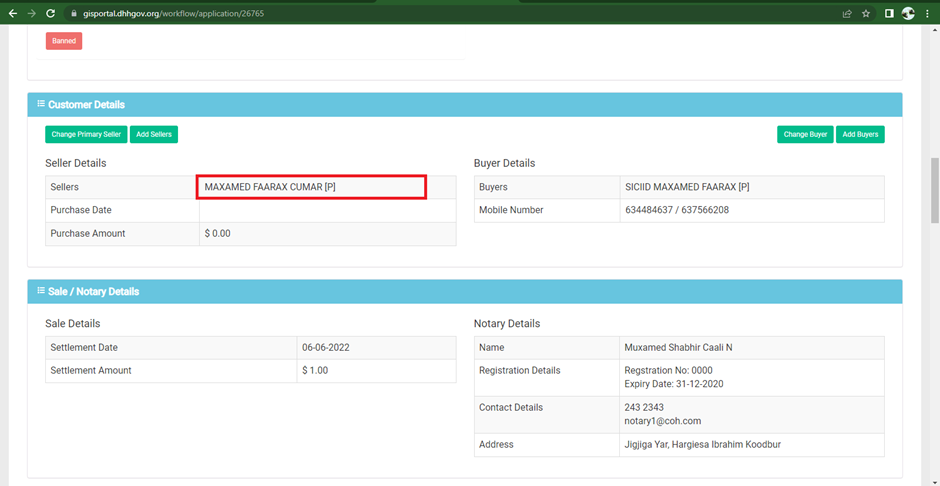Click the page vertical scrollbar thumb
940x486 pixels.
pyautogui.click(x=935, y=191)
